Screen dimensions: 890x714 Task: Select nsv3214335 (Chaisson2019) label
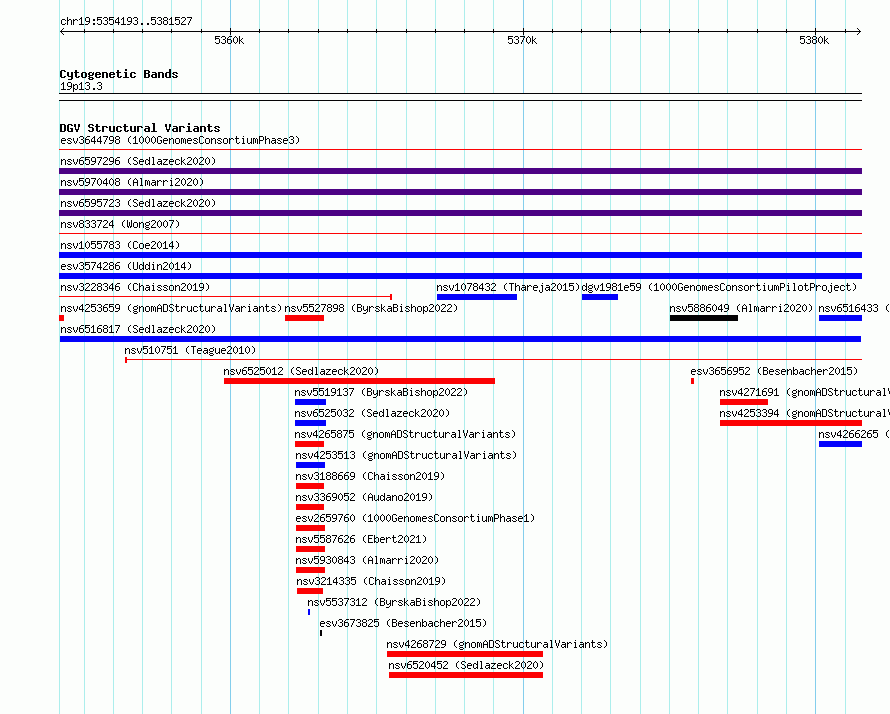coord(371,581)
